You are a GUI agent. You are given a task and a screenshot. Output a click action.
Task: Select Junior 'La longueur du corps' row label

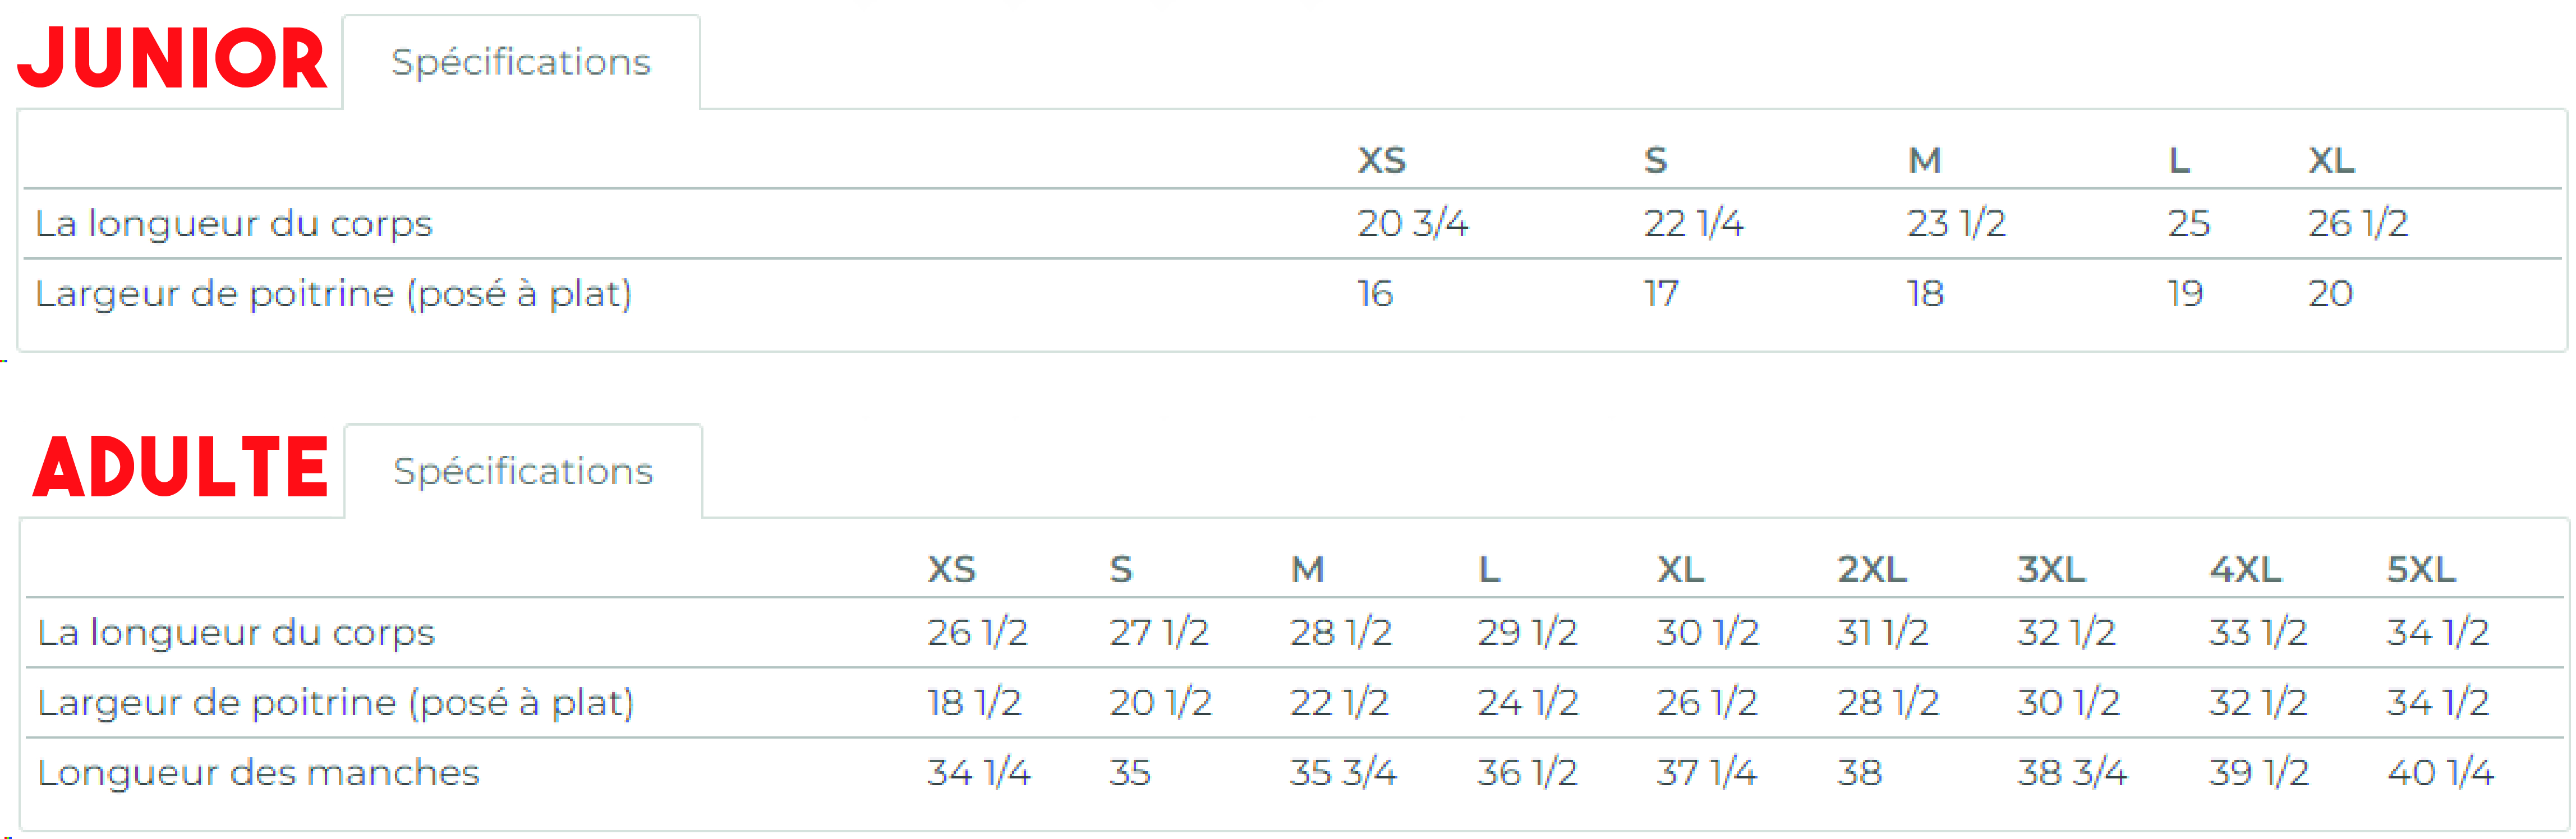tap(234, 223)
